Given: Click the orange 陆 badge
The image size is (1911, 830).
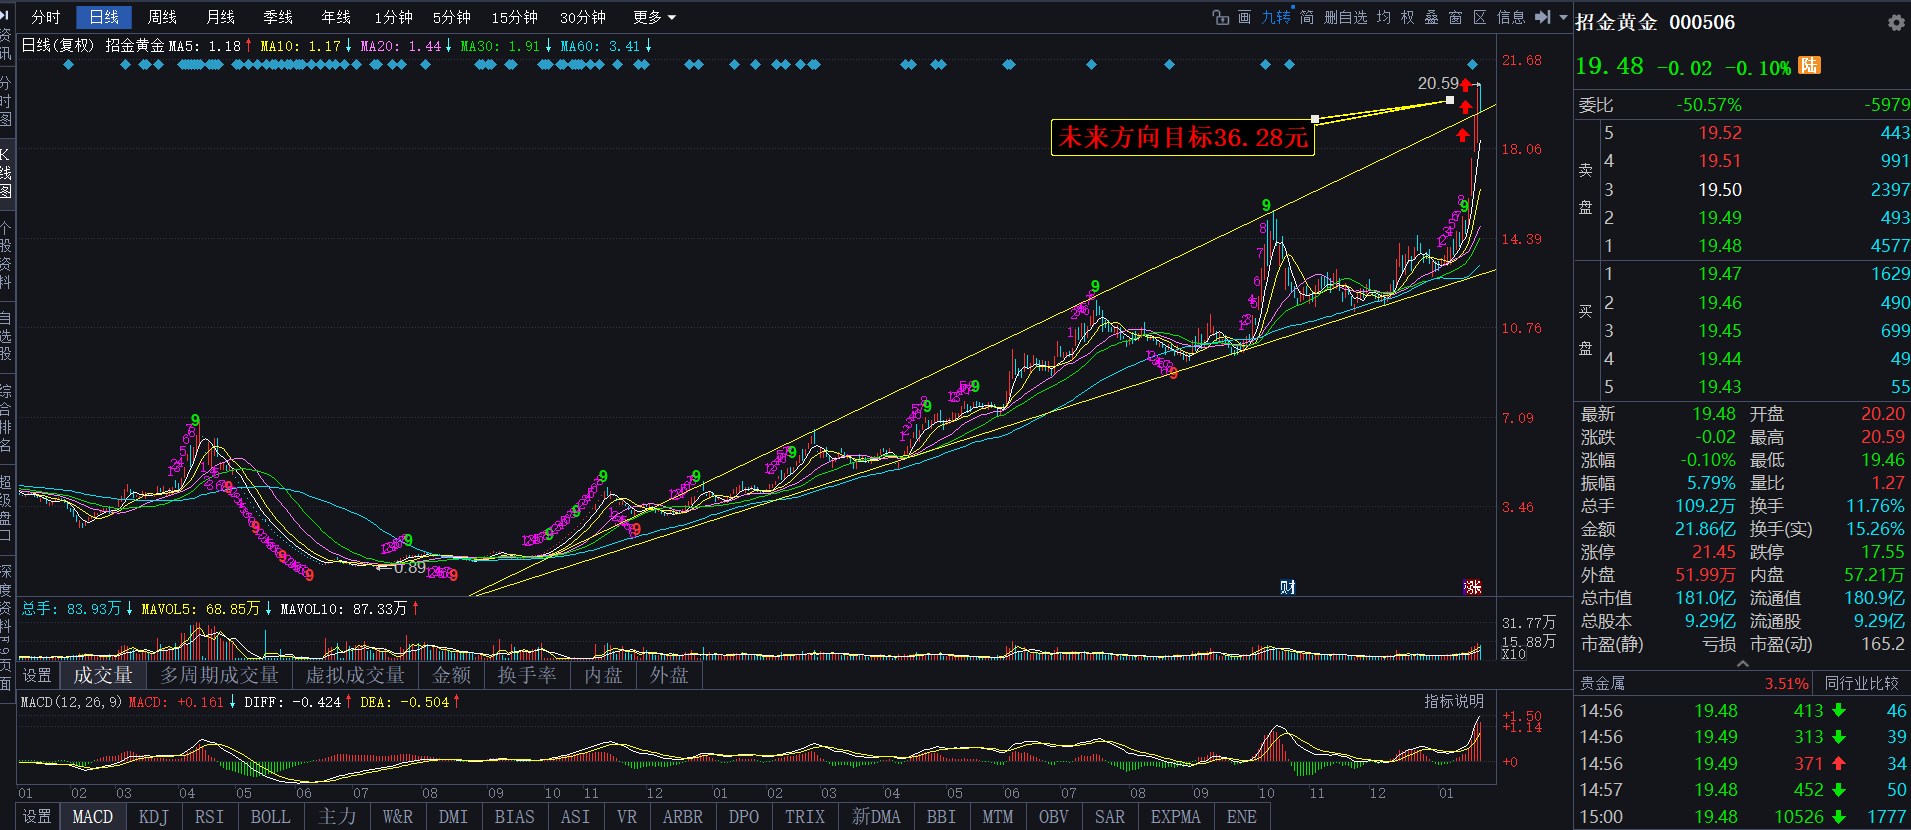Looking at the screenshot, I should tap(1809, 65).
